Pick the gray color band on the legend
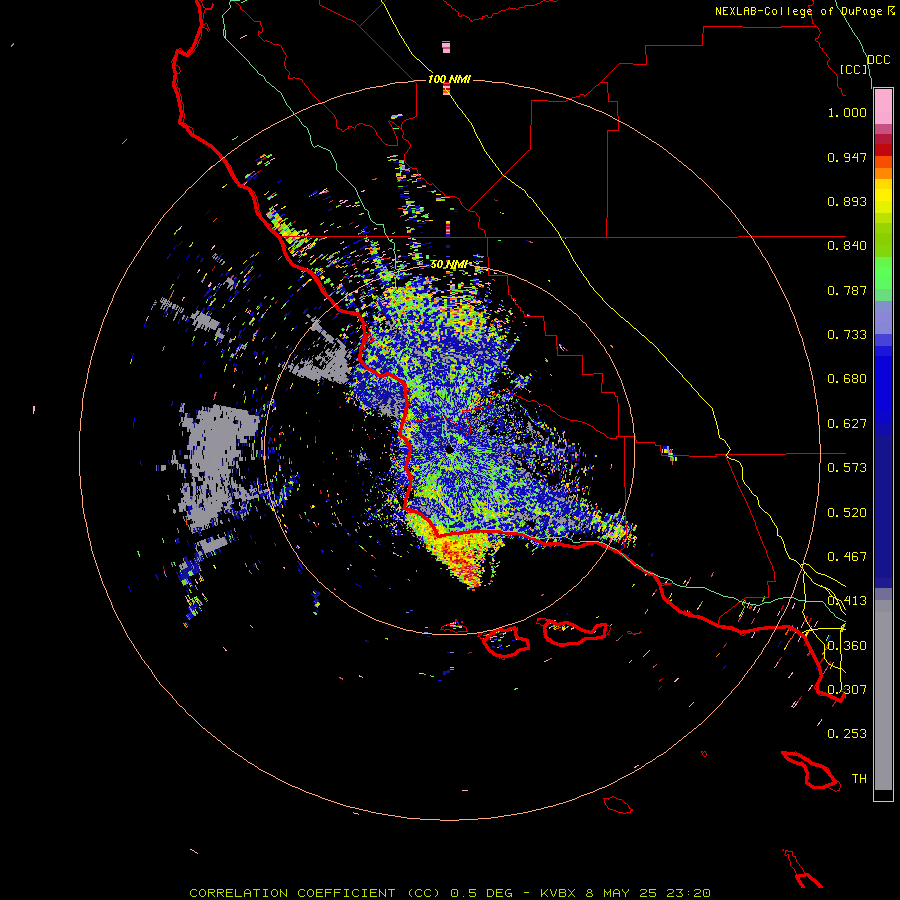900x900 pixels. click(883, 695)
